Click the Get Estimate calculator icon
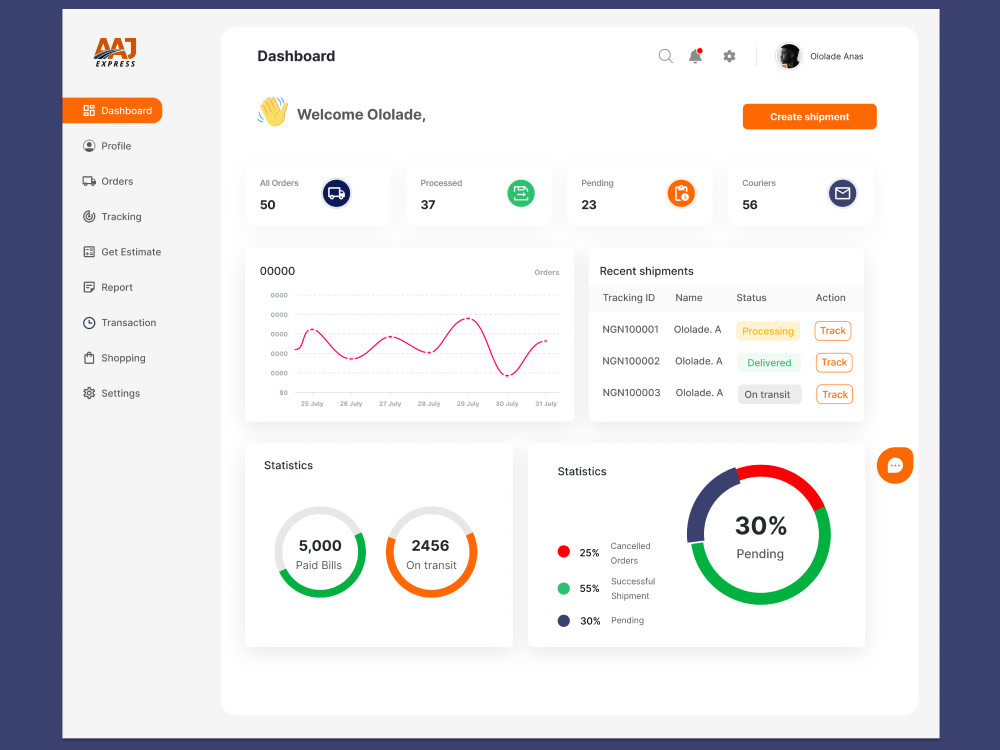1000x750 pixels. (x=89, y=252)
